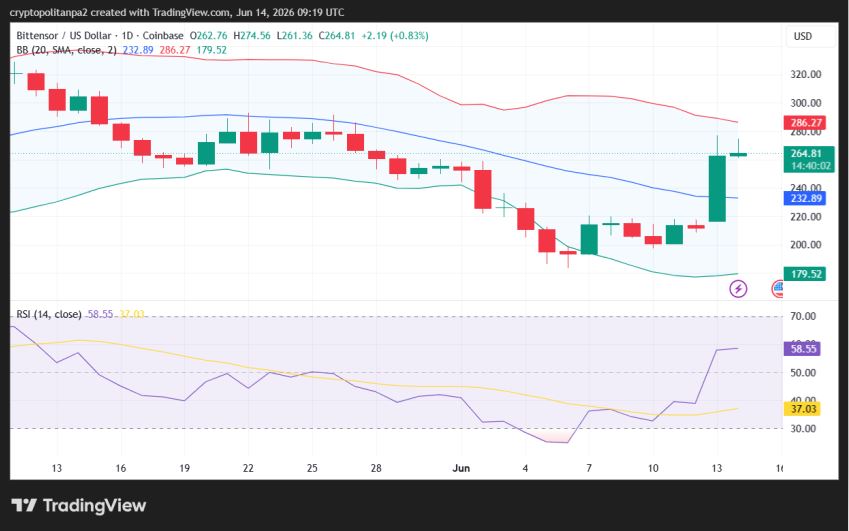Click the 7 date axis label
Image resolution: width=849 pixels, height=531 pixels.
click(x=589, y=468)
